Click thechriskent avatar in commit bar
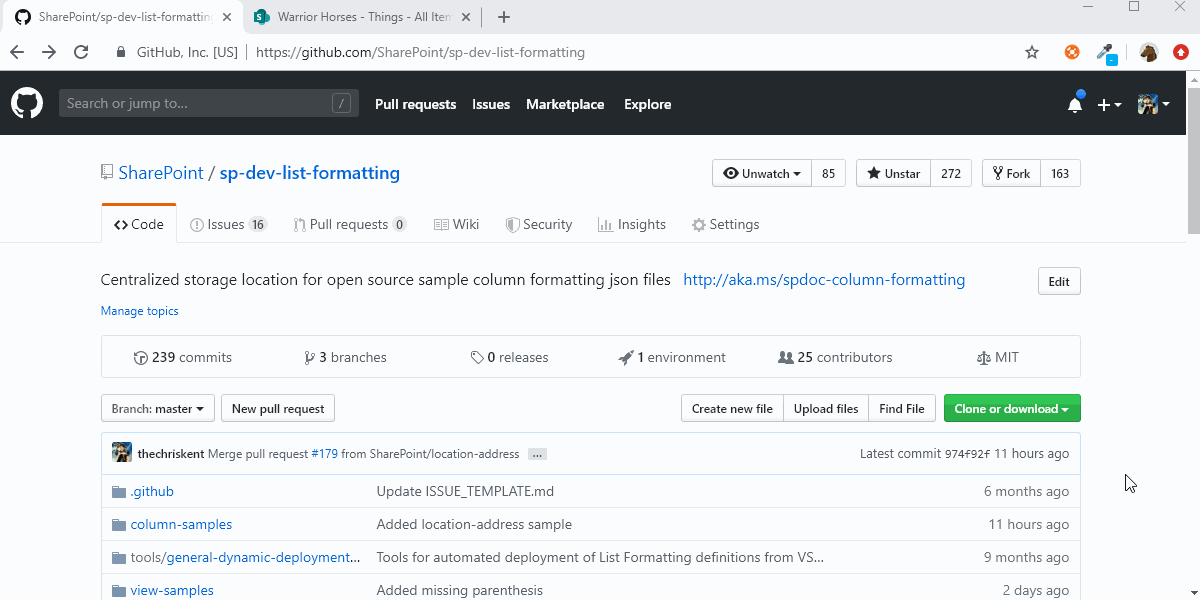This screenshot has width=1200, height=600. pos(122,453)
